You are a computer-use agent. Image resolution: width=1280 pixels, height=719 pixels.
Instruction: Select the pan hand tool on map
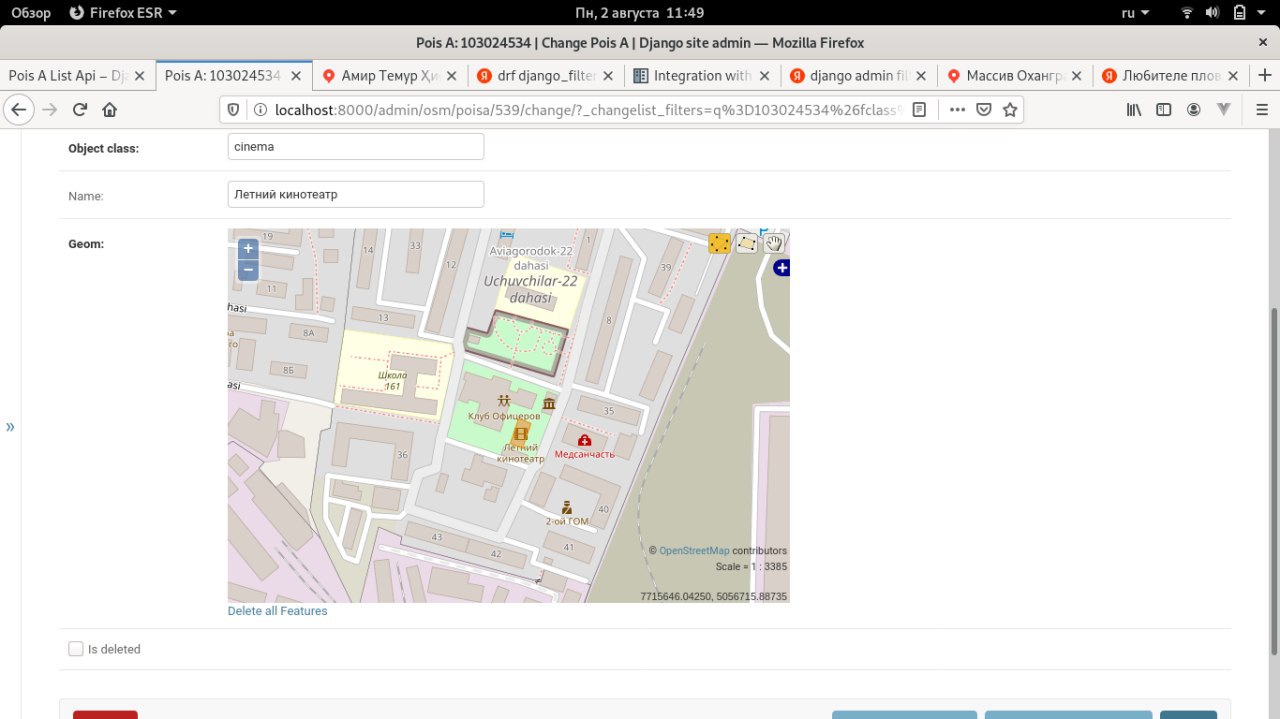point(773,243)
